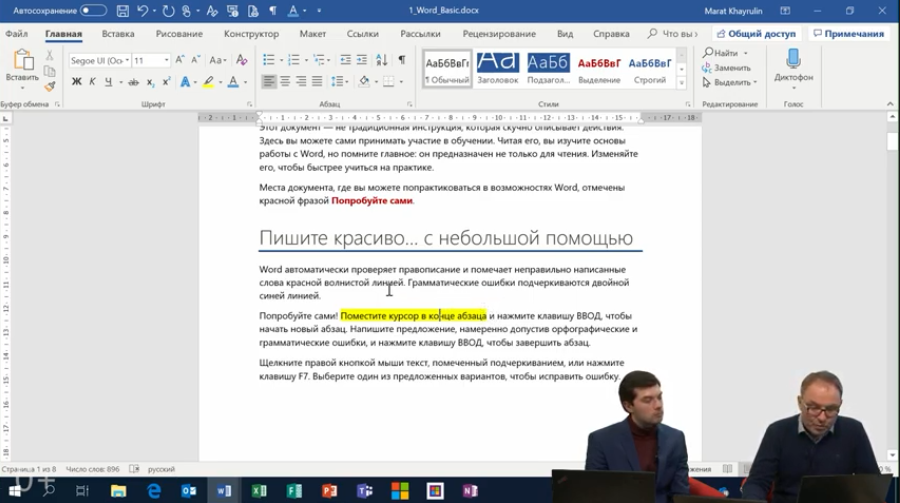Toggle superscript formatting
This screenshot has width=900, height=503.
(166, 82)
